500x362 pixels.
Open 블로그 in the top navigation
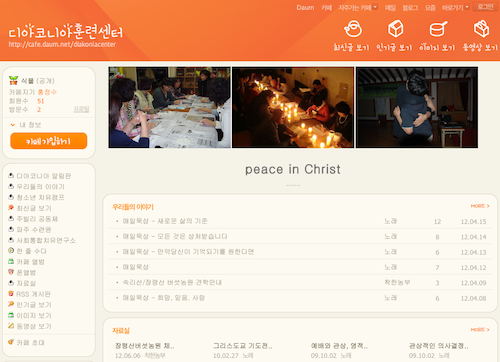tap(410, 7)
